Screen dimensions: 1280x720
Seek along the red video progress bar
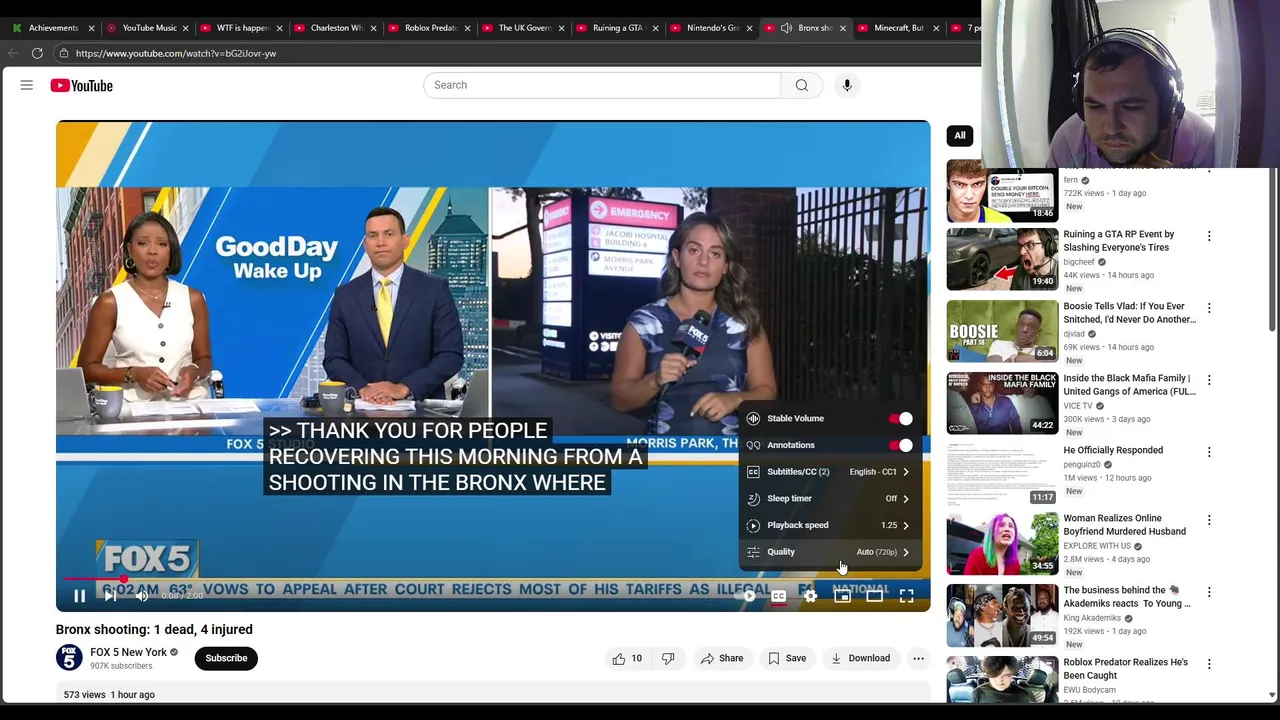click(492, 579)
